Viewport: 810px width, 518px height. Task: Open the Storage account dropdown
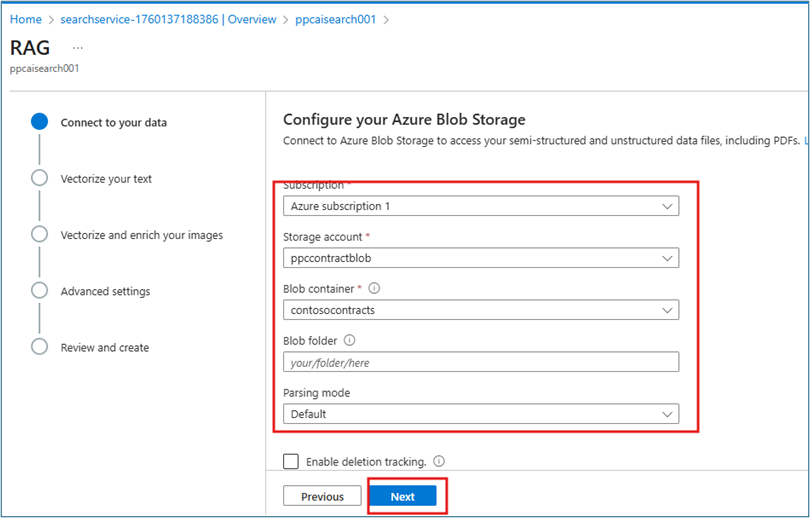tap(481, 258)
